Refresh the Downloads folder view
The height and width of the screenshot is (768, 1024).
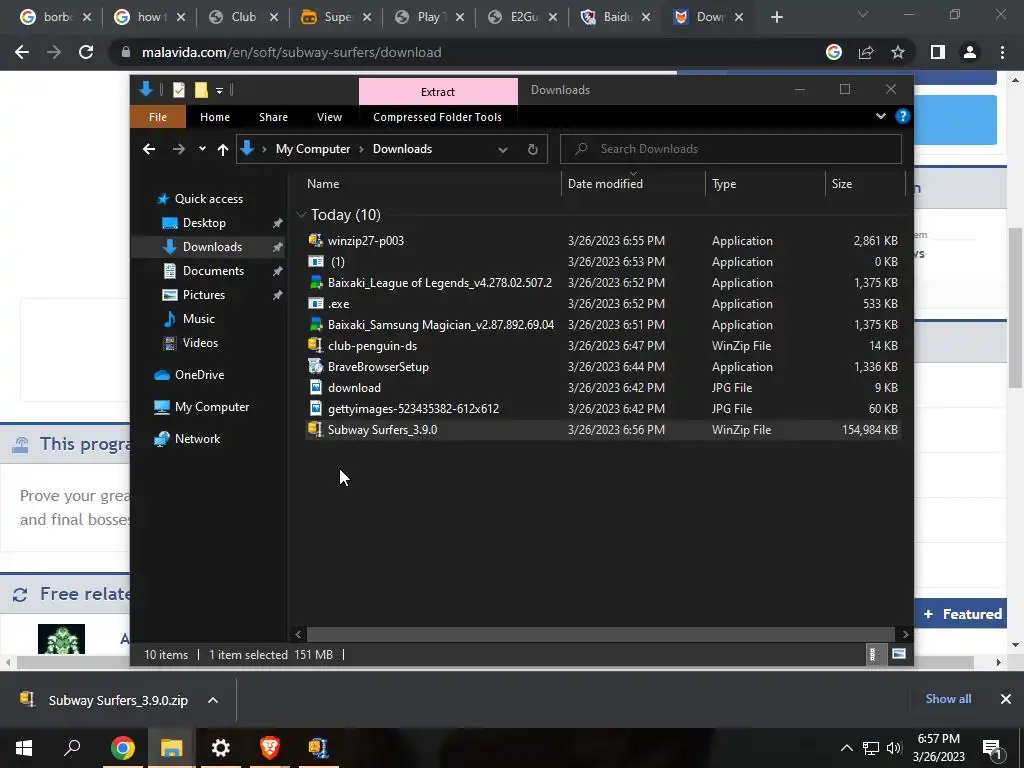[532, 150]
